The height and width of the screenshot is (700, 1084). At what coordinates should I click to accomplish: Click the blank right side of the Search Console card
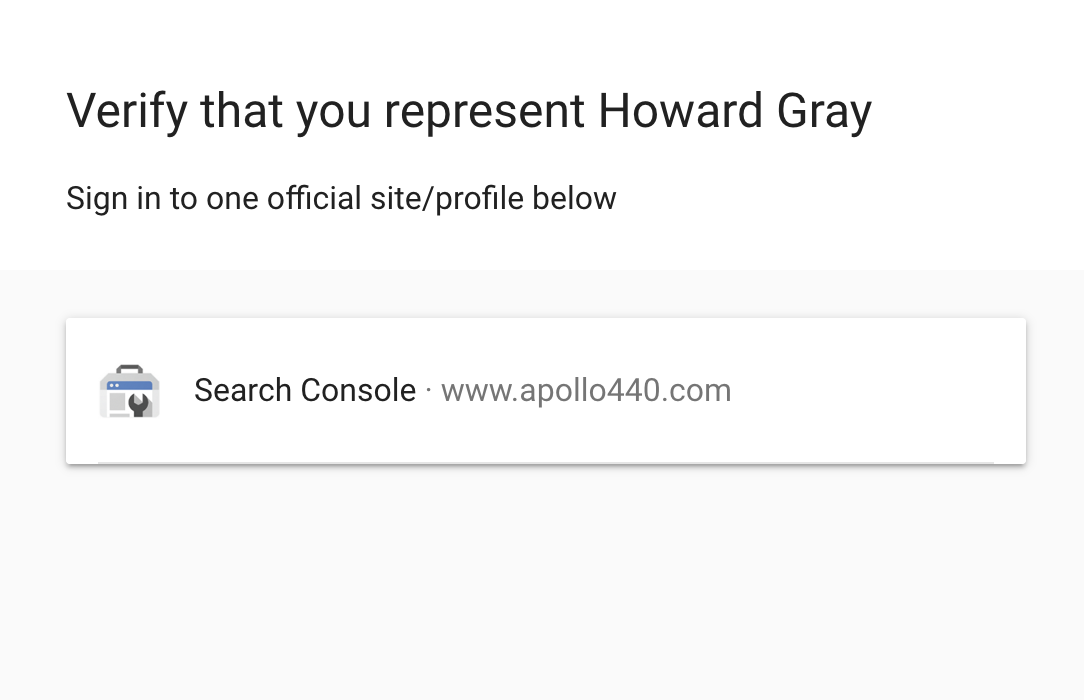(878, 391)
